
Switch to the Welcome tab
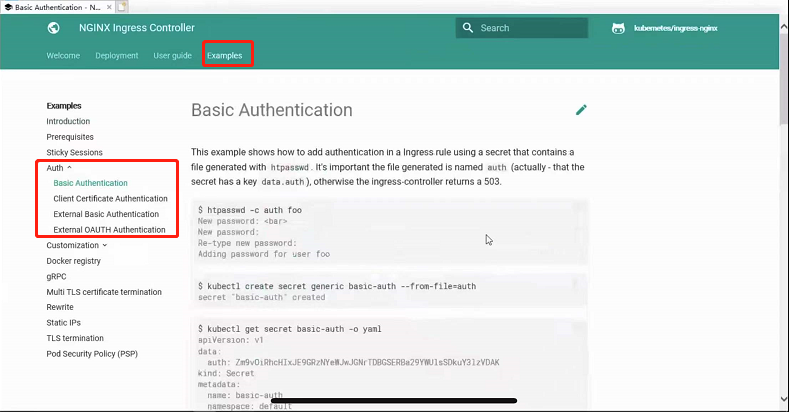63,55
